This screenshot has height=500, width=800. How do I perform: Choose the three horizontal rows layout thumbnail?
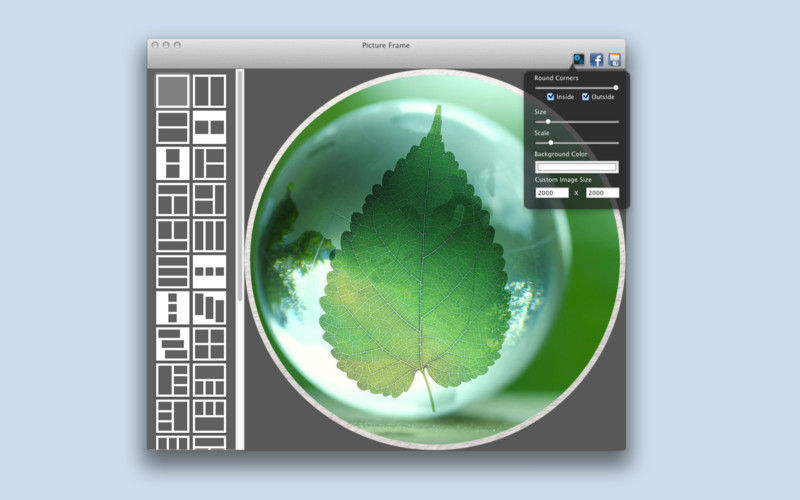[172, 271]
